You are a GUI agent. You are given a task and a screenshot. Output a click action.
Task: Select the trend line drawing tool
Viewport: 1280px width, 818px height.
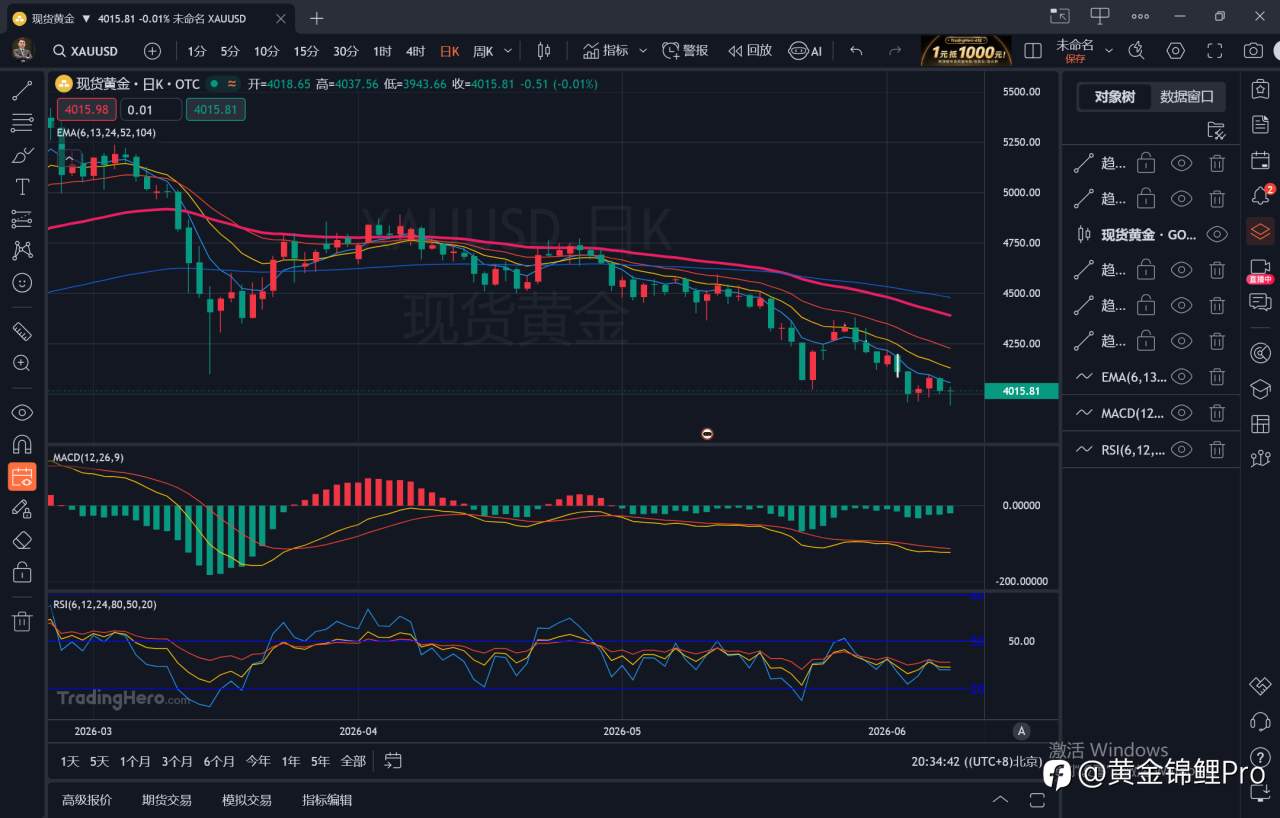click(x=22, y=91)
